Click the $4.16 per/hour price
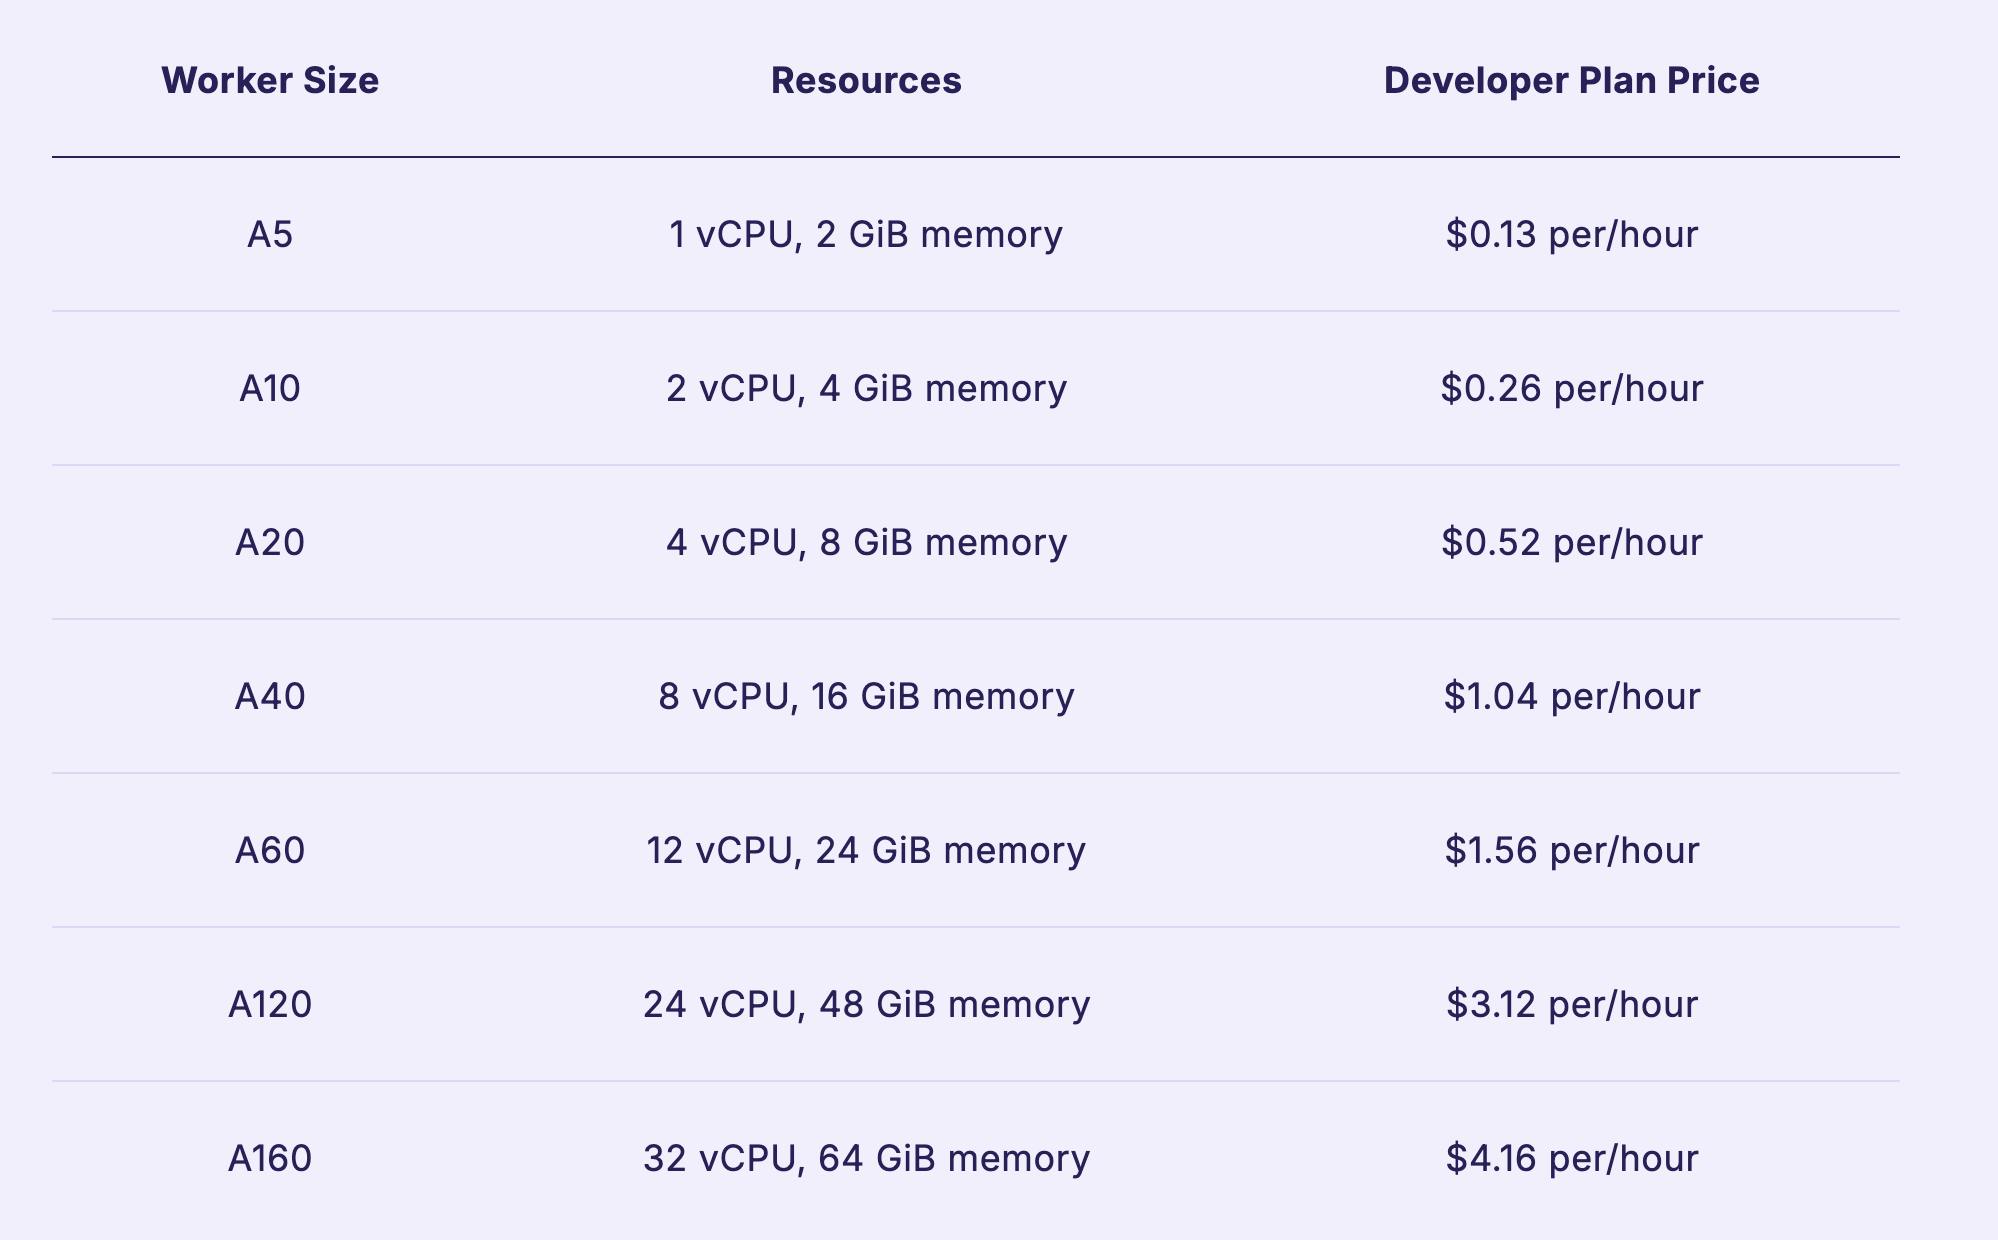Viewport: 1998px width, 1240px height. point(1571,1159)
